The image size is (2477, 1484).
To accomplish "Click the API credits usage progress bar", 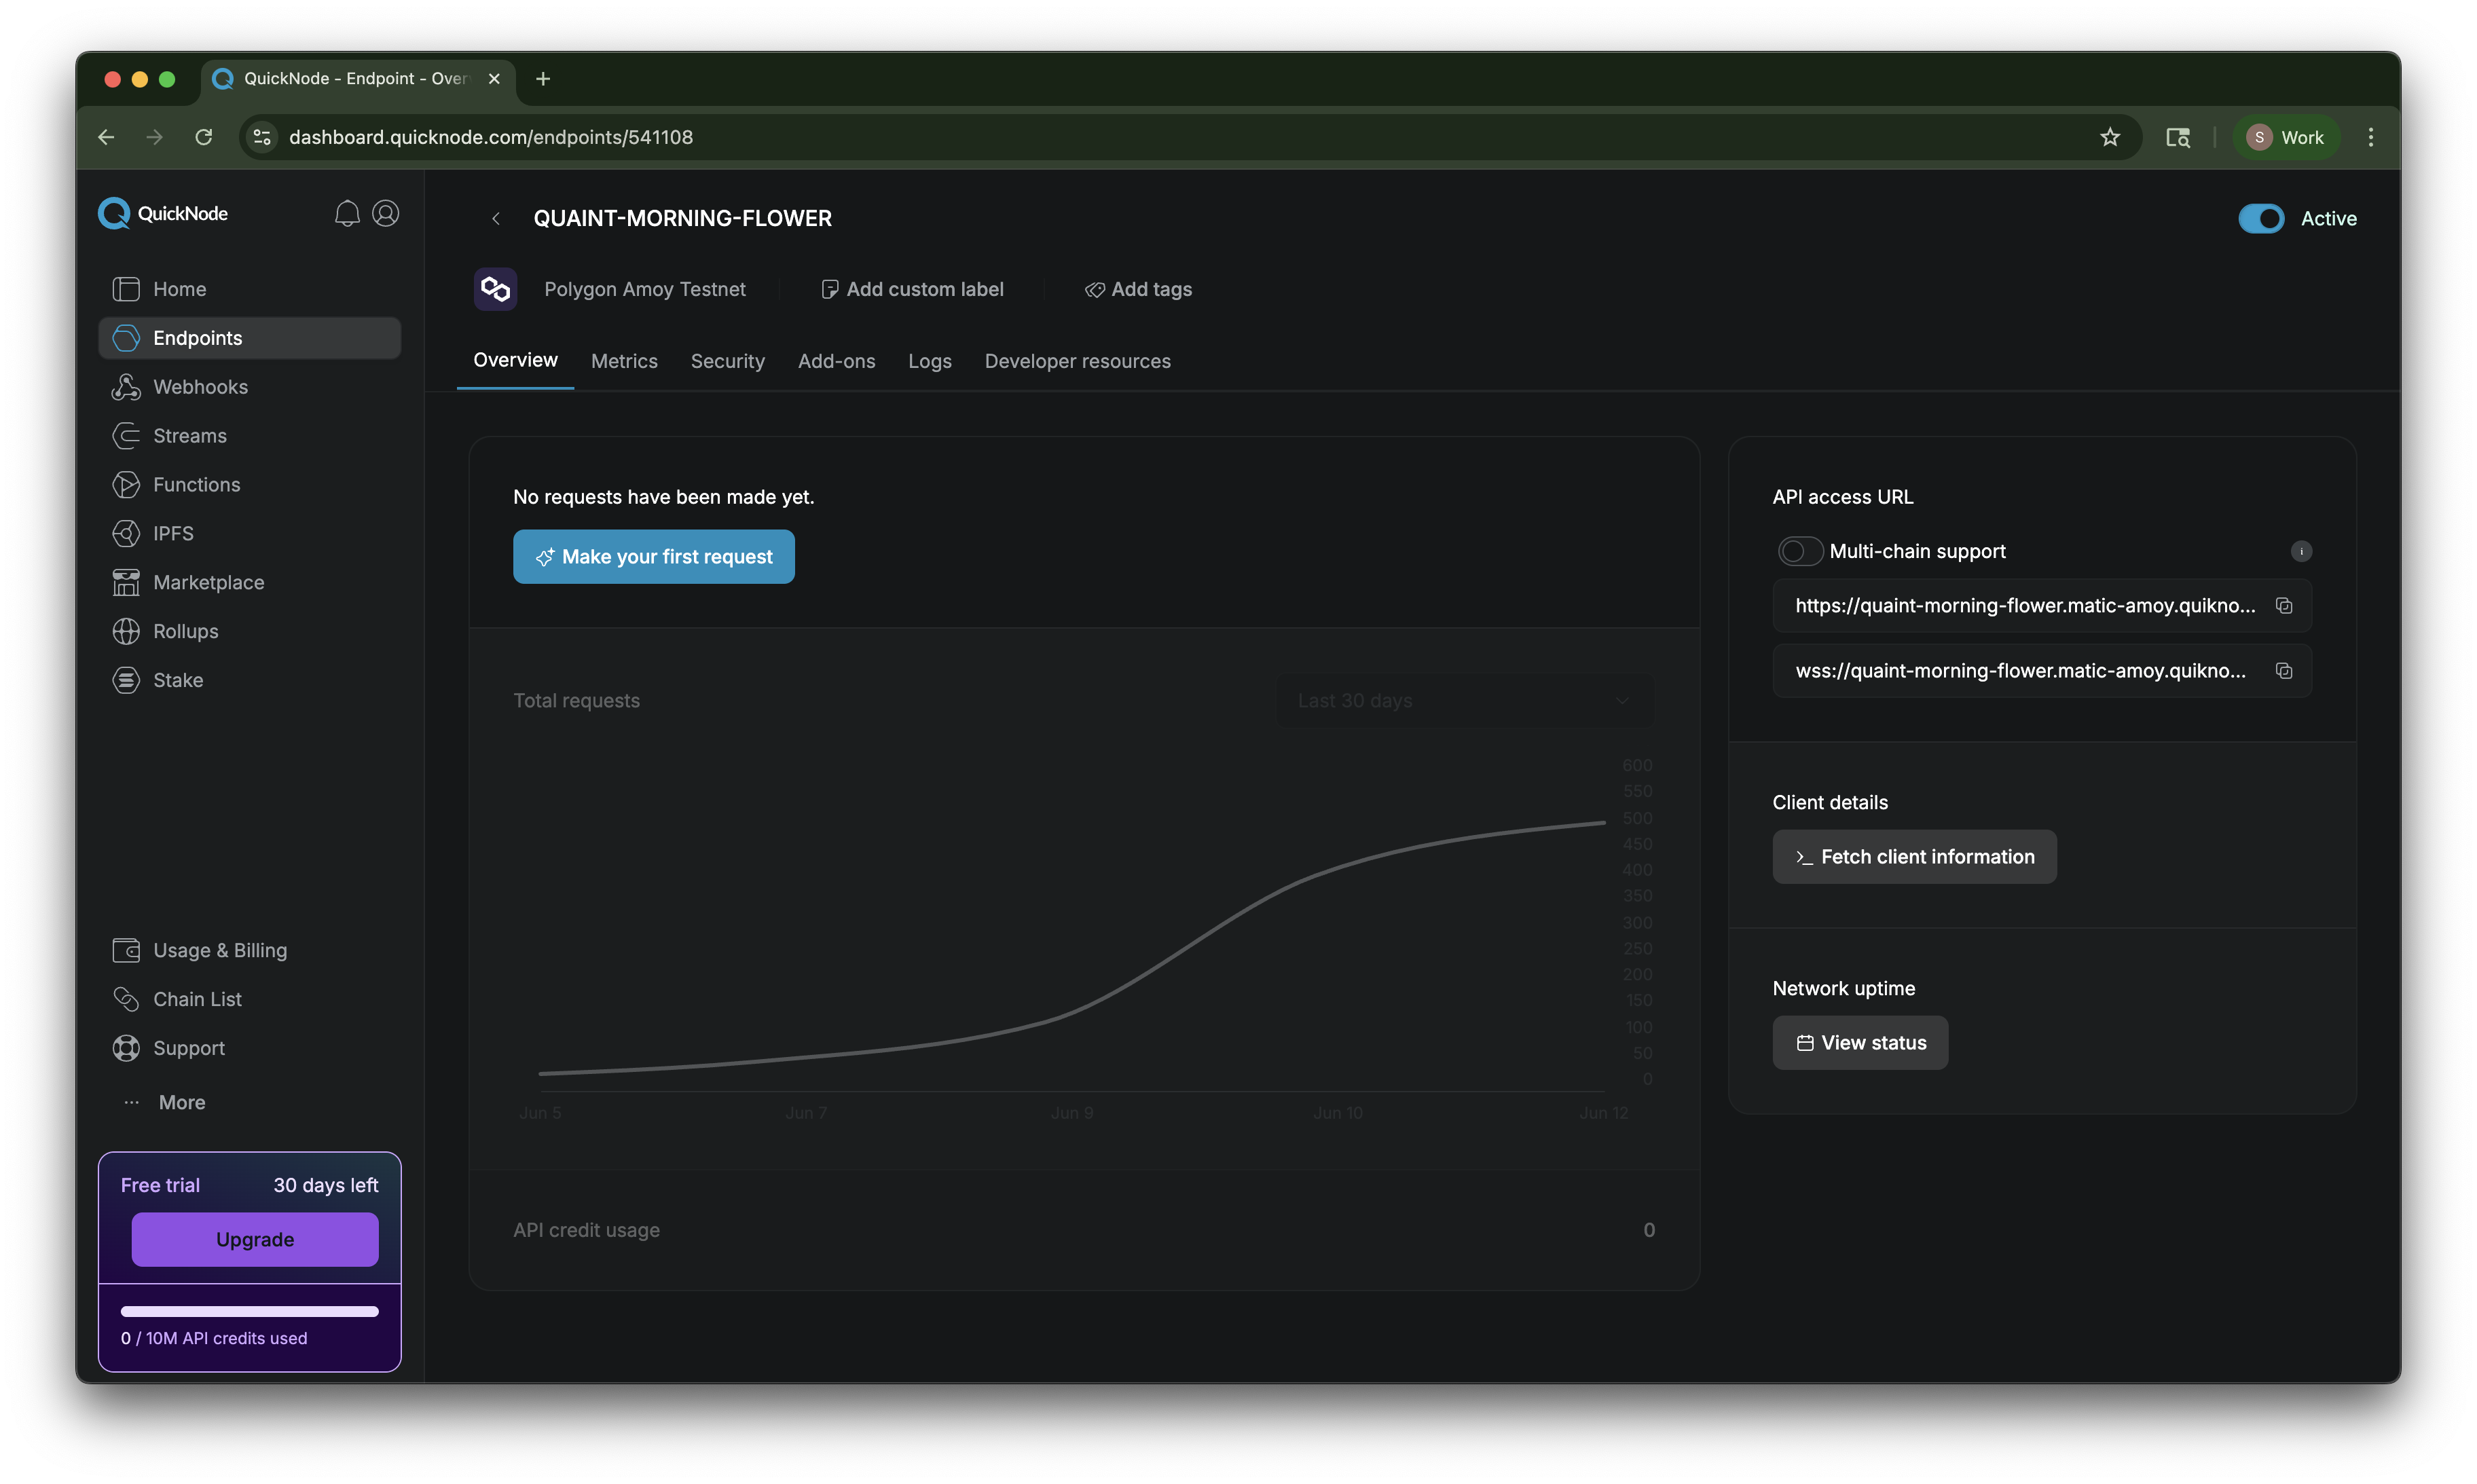I will click(x=249, y=1311).
